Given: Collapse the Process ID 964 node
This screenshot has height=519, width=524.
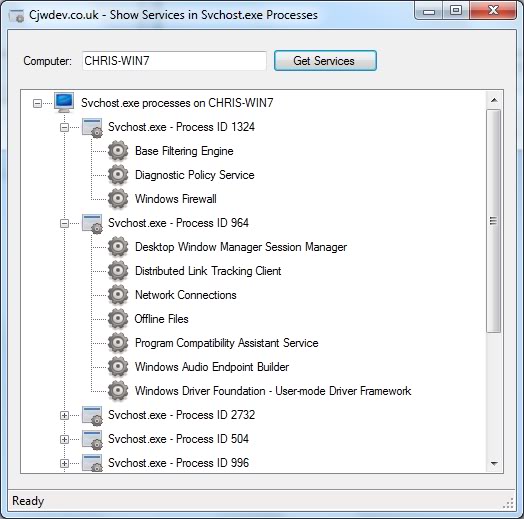Looking at the screenshot, I should tap(64, 223).
